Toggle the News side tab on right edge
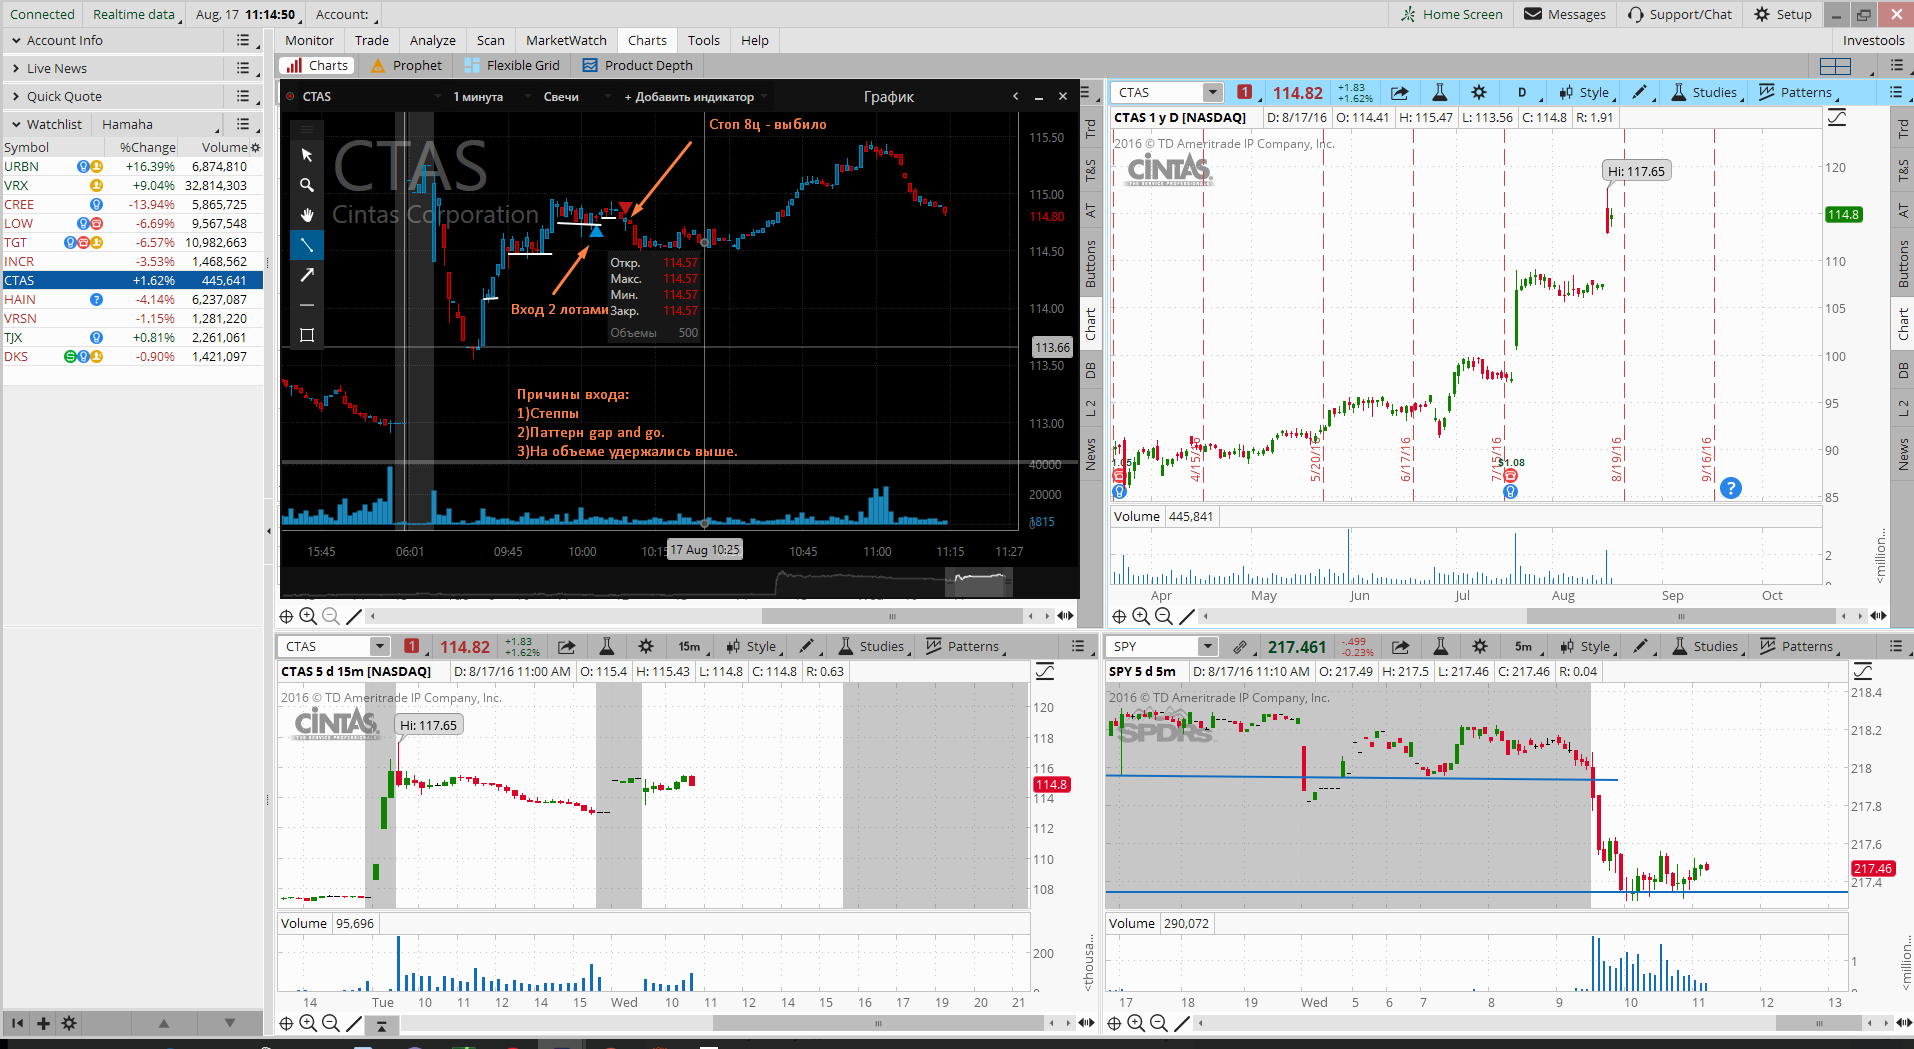 click(1903, 454)
